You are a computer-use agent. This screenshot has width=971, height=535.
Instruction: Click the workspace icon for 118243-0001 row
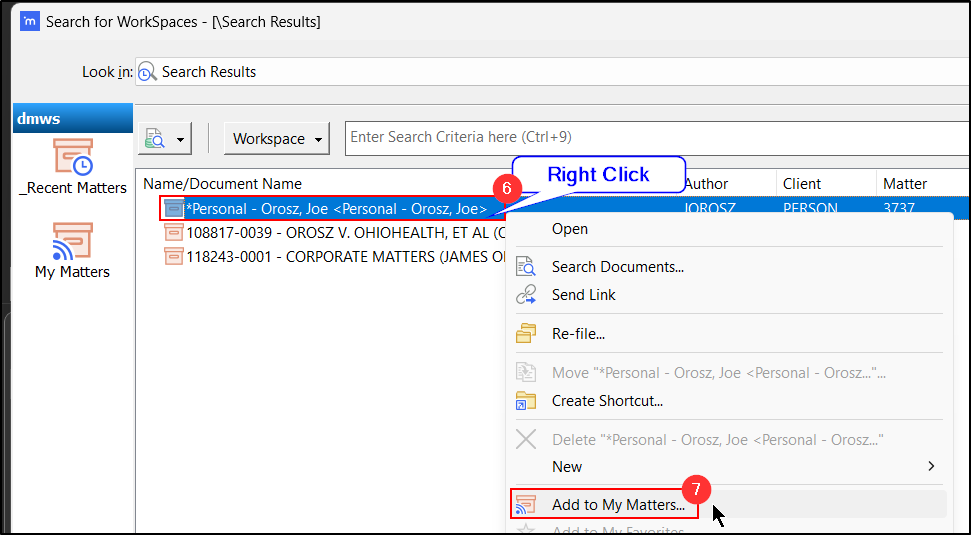pyautogui.click(x=173, y=256)
